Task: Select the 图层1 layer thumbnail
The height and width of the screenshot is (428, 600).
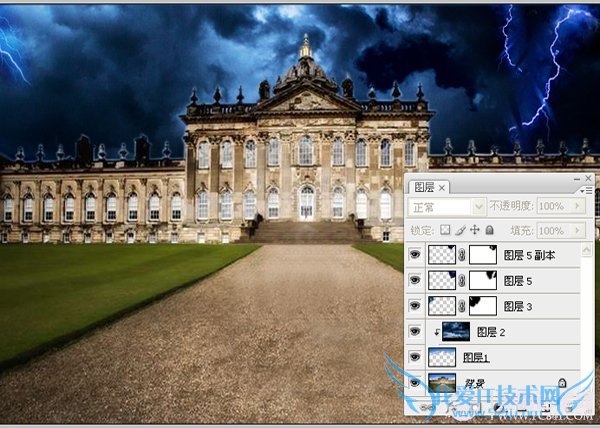Action: click(x=442, y=357)
